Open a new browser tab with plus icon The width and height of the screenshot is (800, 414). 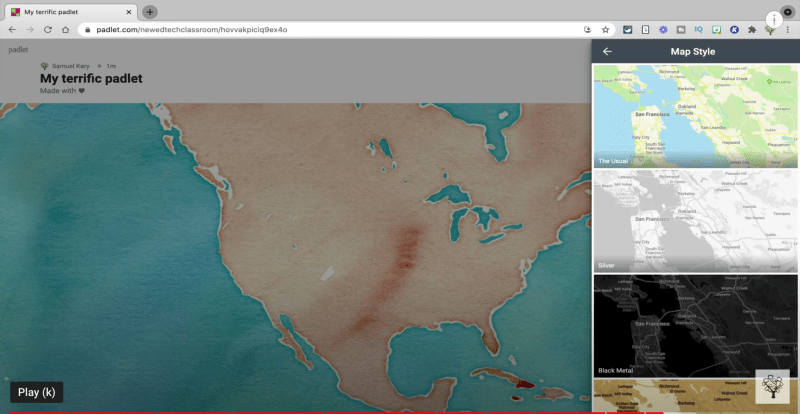point(150,12)
